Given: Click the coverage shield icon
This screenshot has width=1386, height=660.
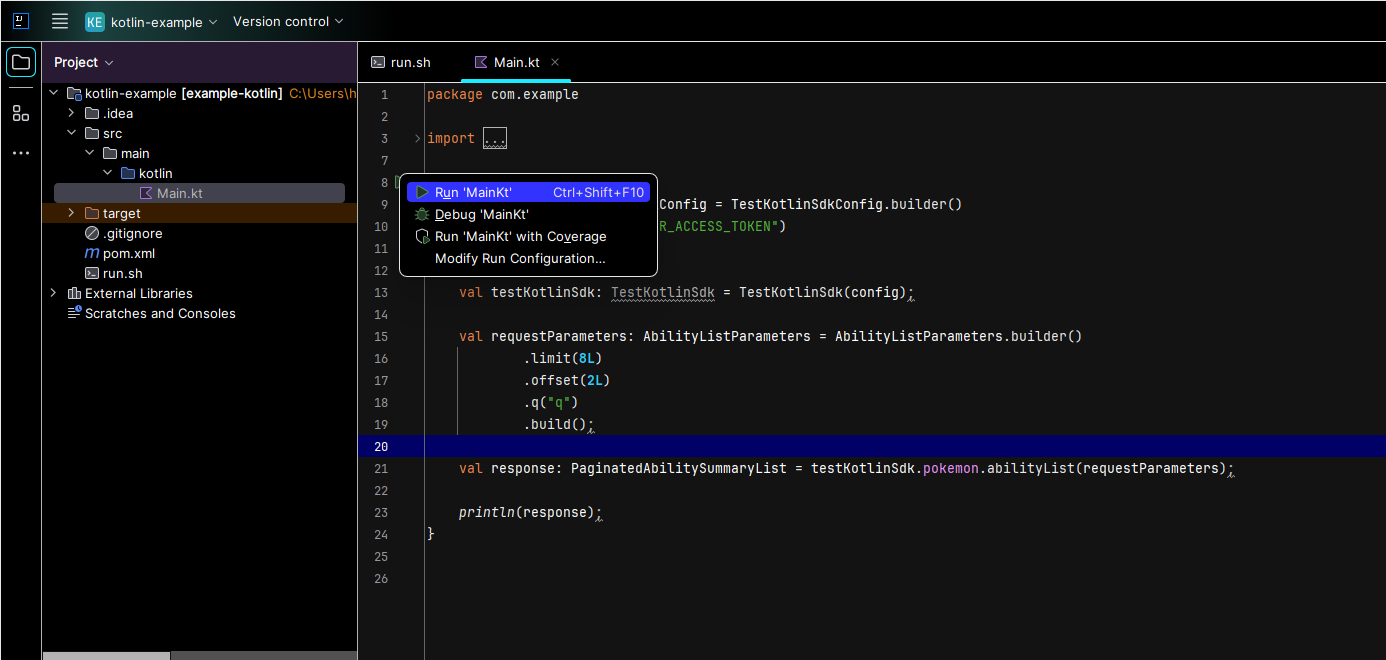Looking at the screenshot, I should (x=423, y=236).
